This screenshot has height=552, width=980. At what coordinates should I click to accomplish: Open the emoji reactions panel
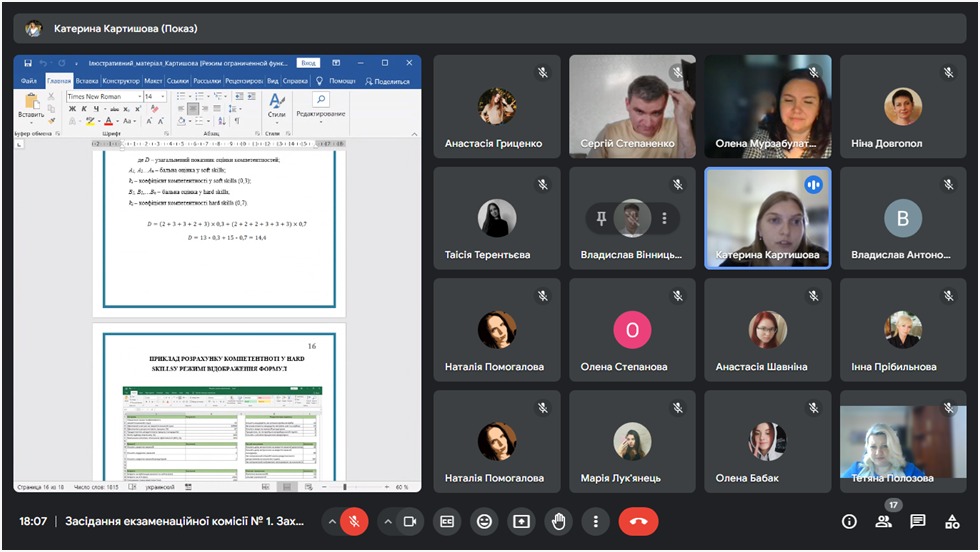(x=485, y=521)
